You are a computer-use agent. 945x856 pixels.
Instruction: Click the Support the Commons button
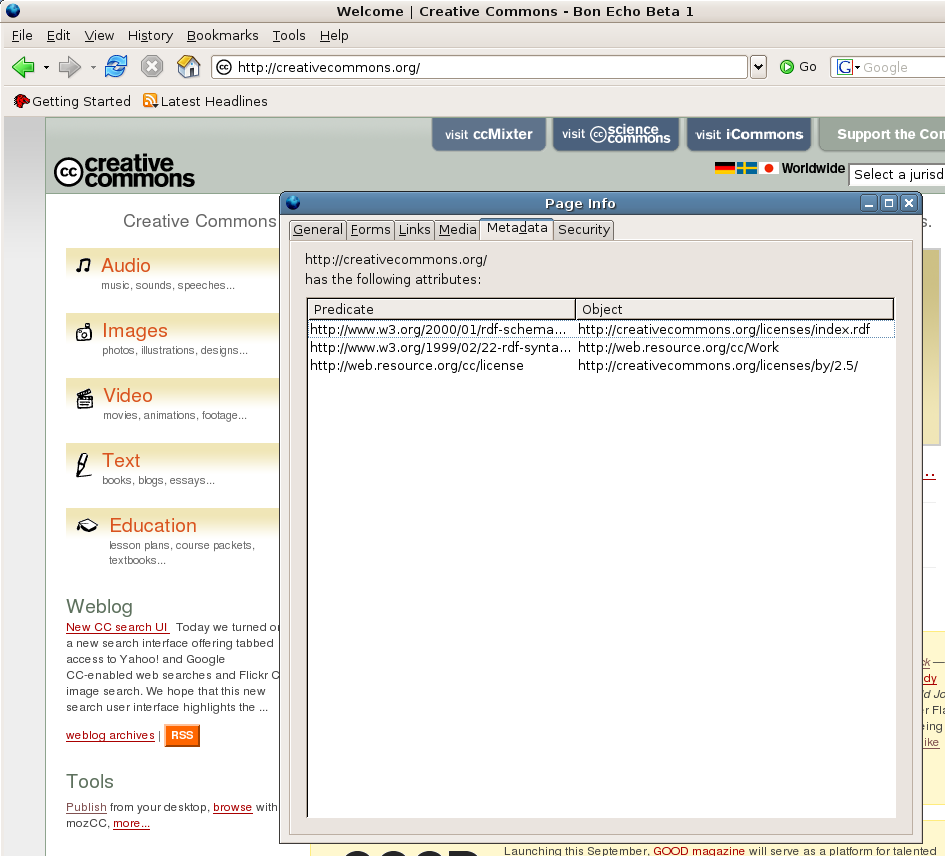tap(883, 134)
